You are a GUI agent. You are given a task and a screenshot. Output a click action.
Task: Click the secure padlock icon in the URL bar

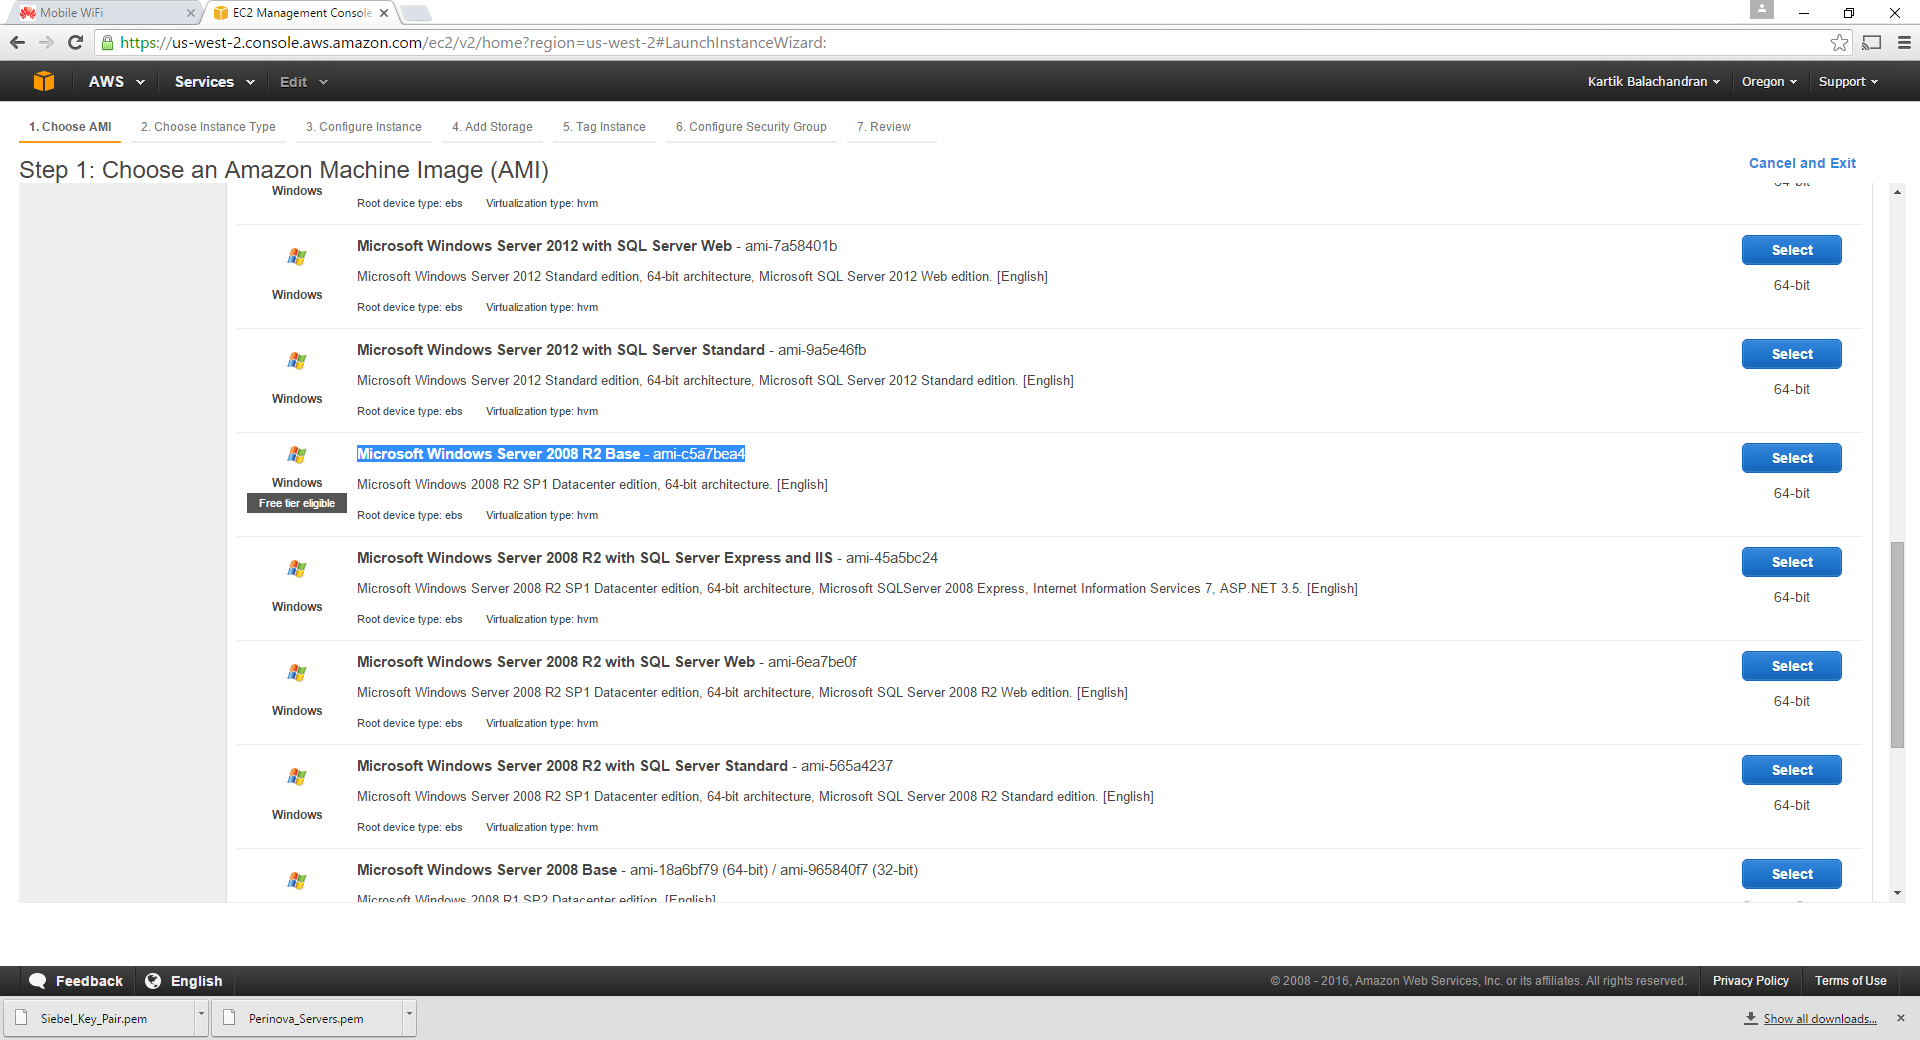[108, 42]
